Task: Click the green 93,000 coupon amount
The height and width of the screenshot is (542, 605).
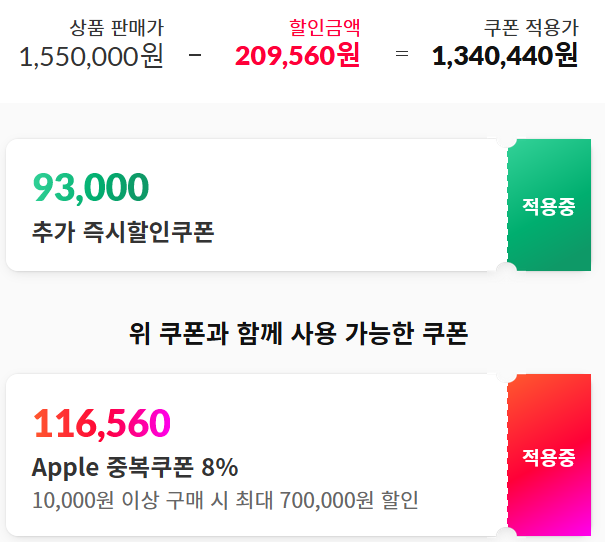Action: 91,187
